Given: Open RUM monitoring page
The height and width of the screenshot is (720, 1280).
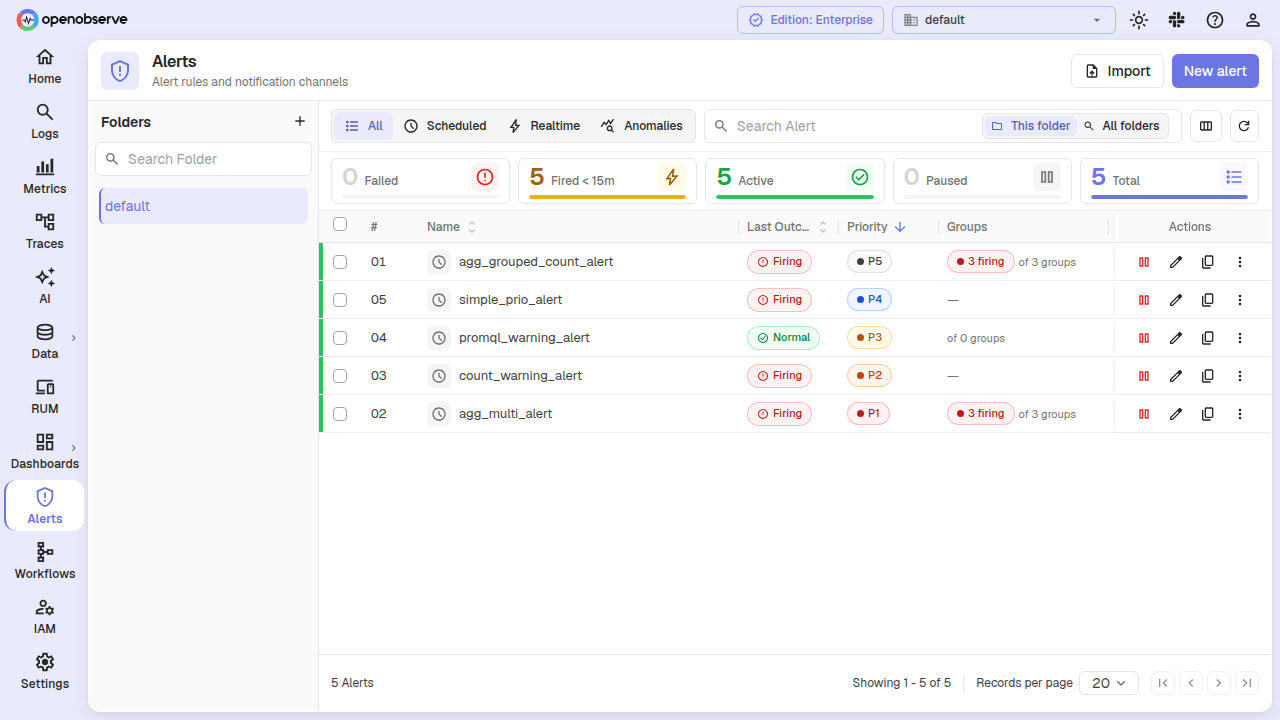Looking at the screenshot, I should [44, 397].
